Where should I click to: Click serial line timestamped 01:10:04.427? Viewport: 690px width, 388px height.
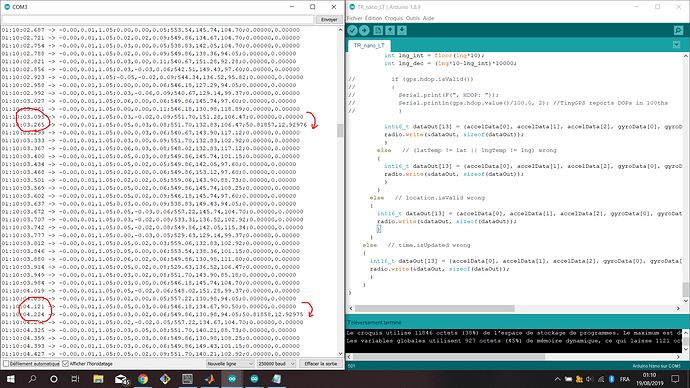point(150,354)
